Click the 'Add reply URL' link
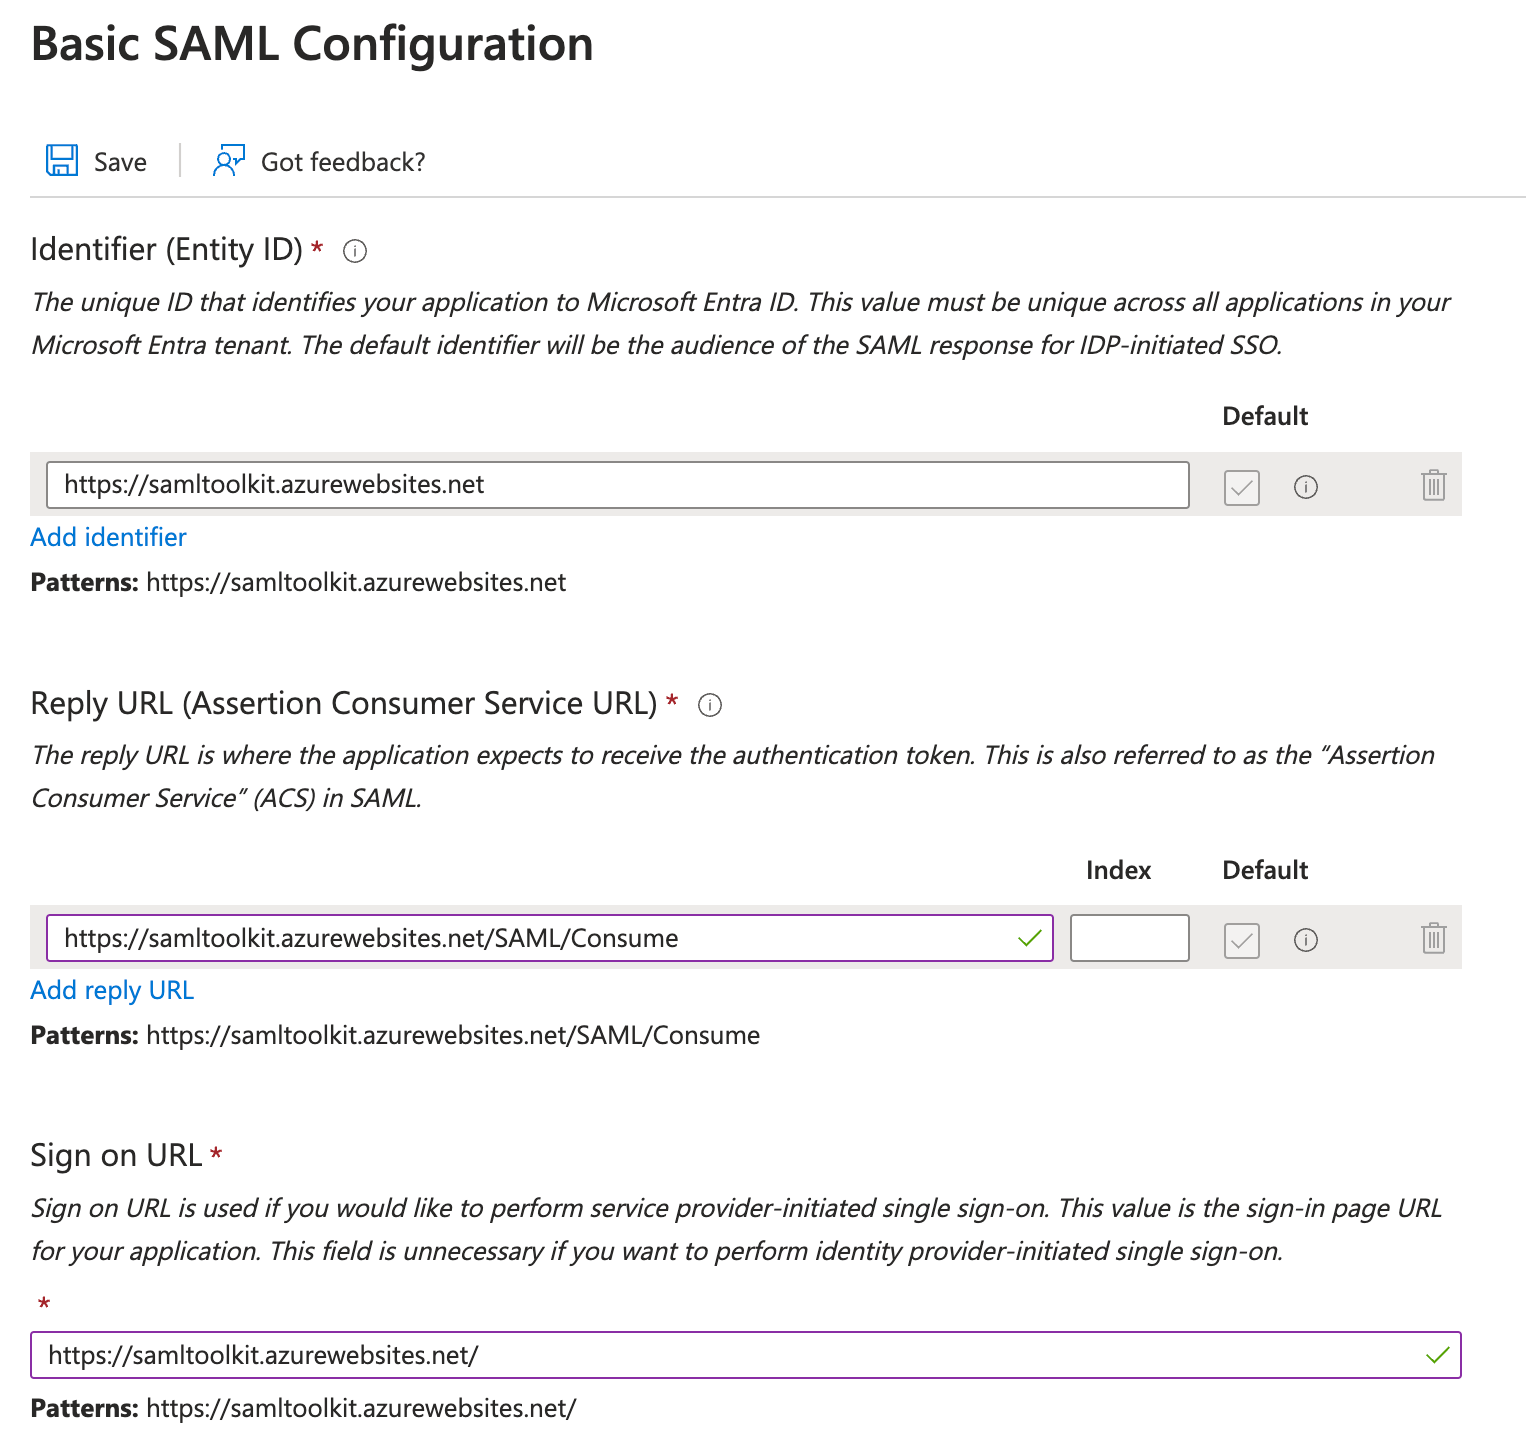Screen dimensions: 1526x1448 coord(112,990)
